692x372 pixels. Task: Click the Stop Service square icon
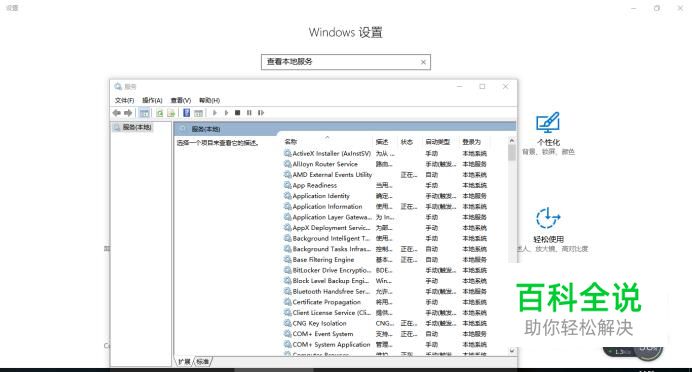click(x=237, y=113)
